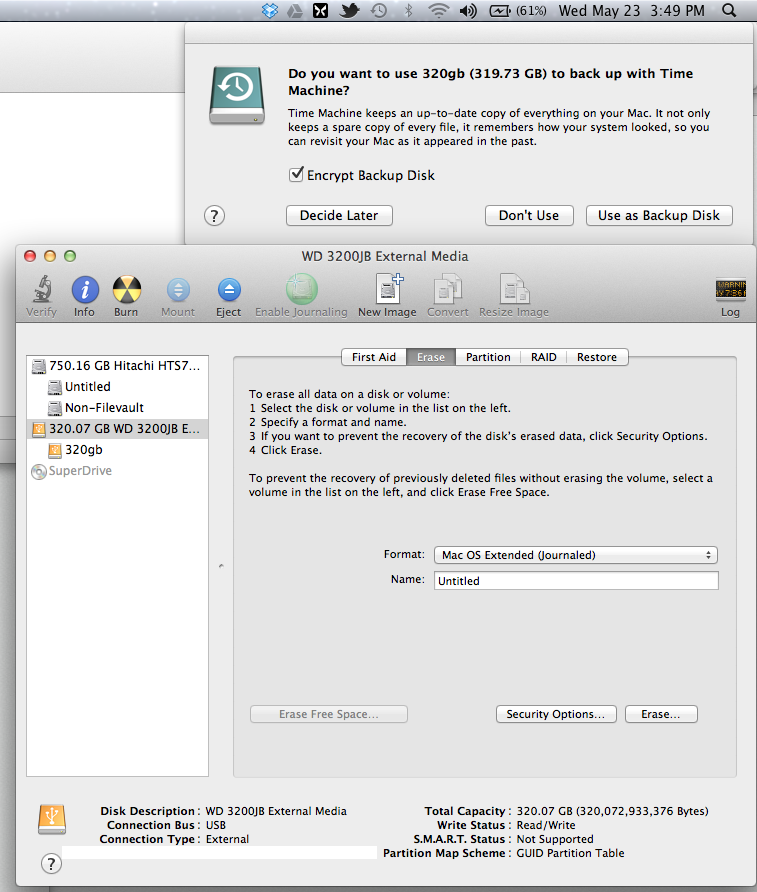Image resolution: width=757 pixels, height=892 pixels.
Task: Click GUID Partition Table text
Action: point(570,853)
